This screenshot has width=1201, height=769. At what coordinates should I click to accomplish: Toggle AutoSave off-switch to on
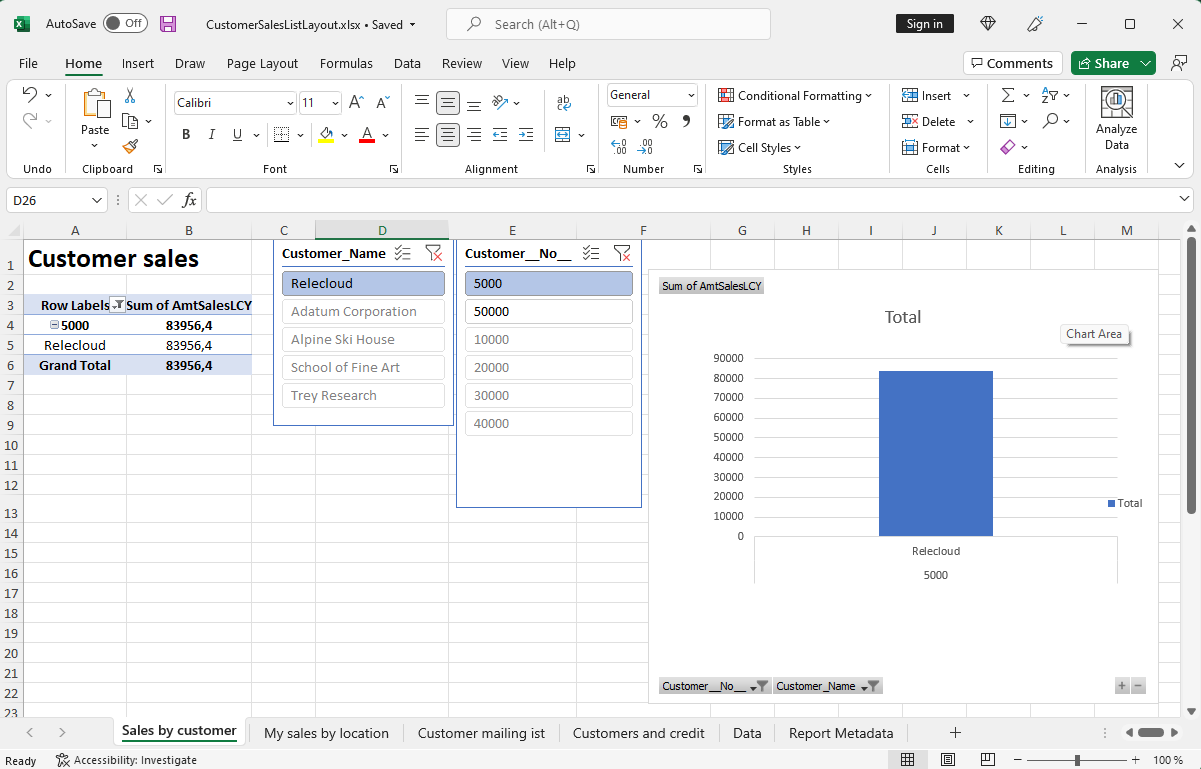click(125, 23)
